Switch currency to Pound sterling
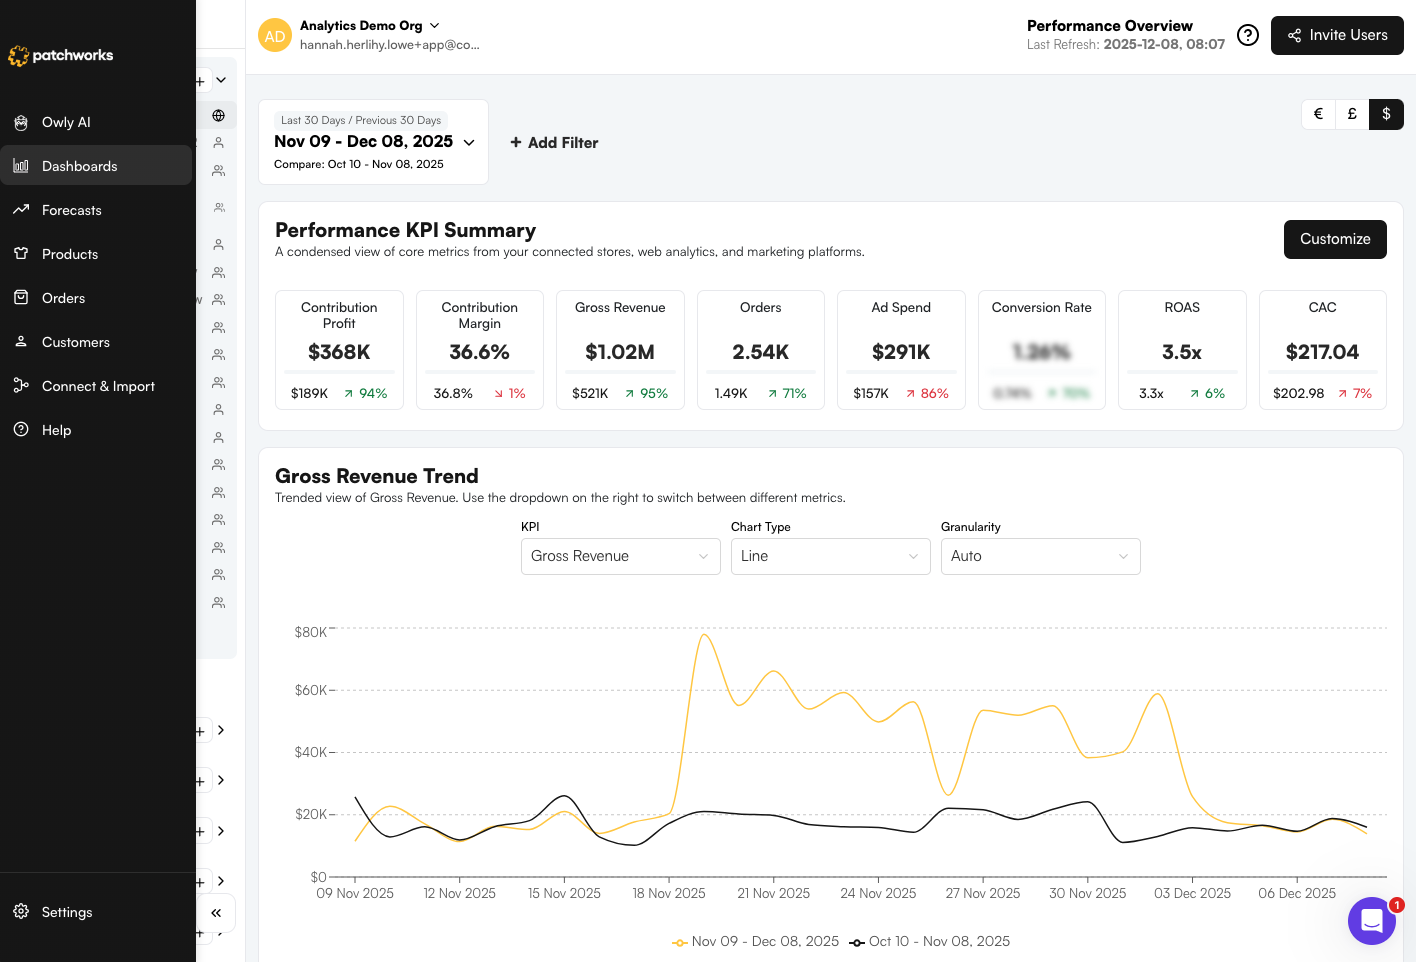Viewport: 1416px width, 962px height. 1352,114
